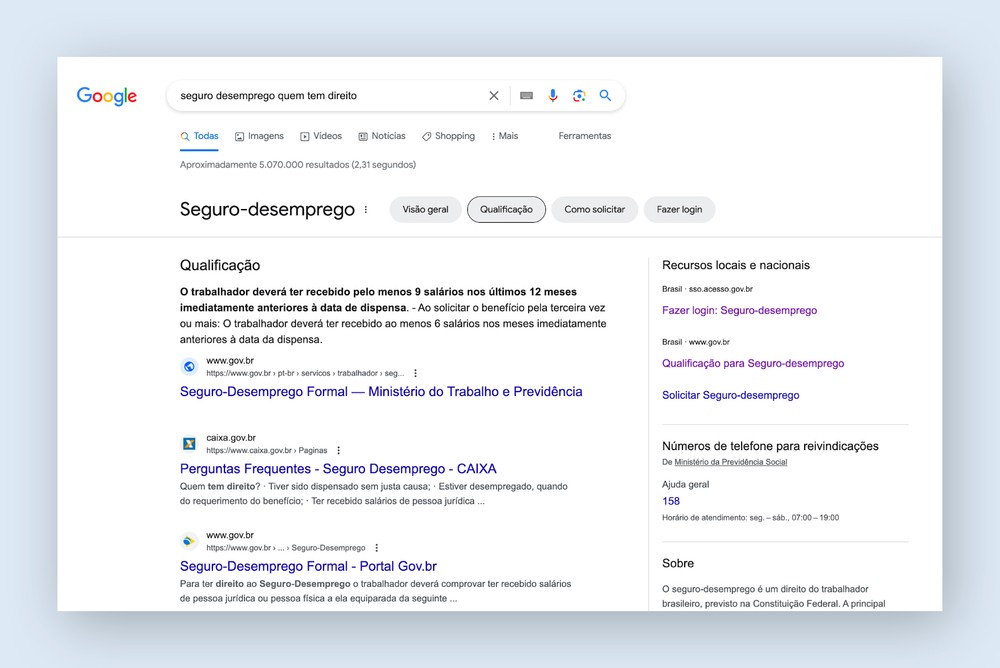This screenshot has width=1000, height=668.
Task: Expand the Mais search filters menu
Action: [x=504, y=136]
